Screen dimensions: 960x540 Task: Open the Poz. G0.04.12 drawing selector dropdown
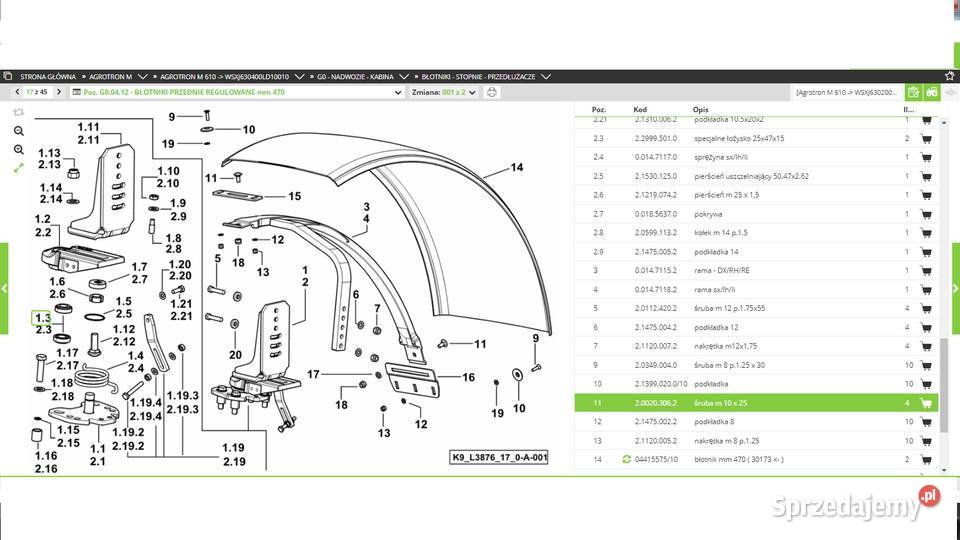398,92
